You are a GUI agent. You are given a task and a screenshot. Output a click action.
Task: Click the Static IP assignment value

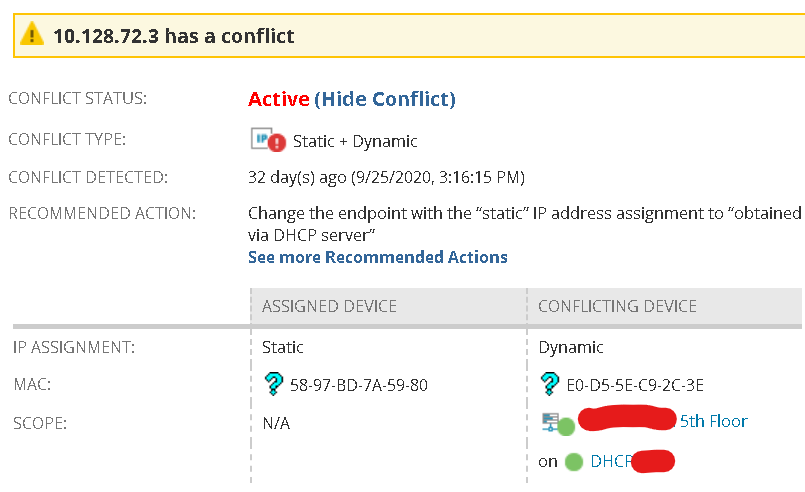282,347
